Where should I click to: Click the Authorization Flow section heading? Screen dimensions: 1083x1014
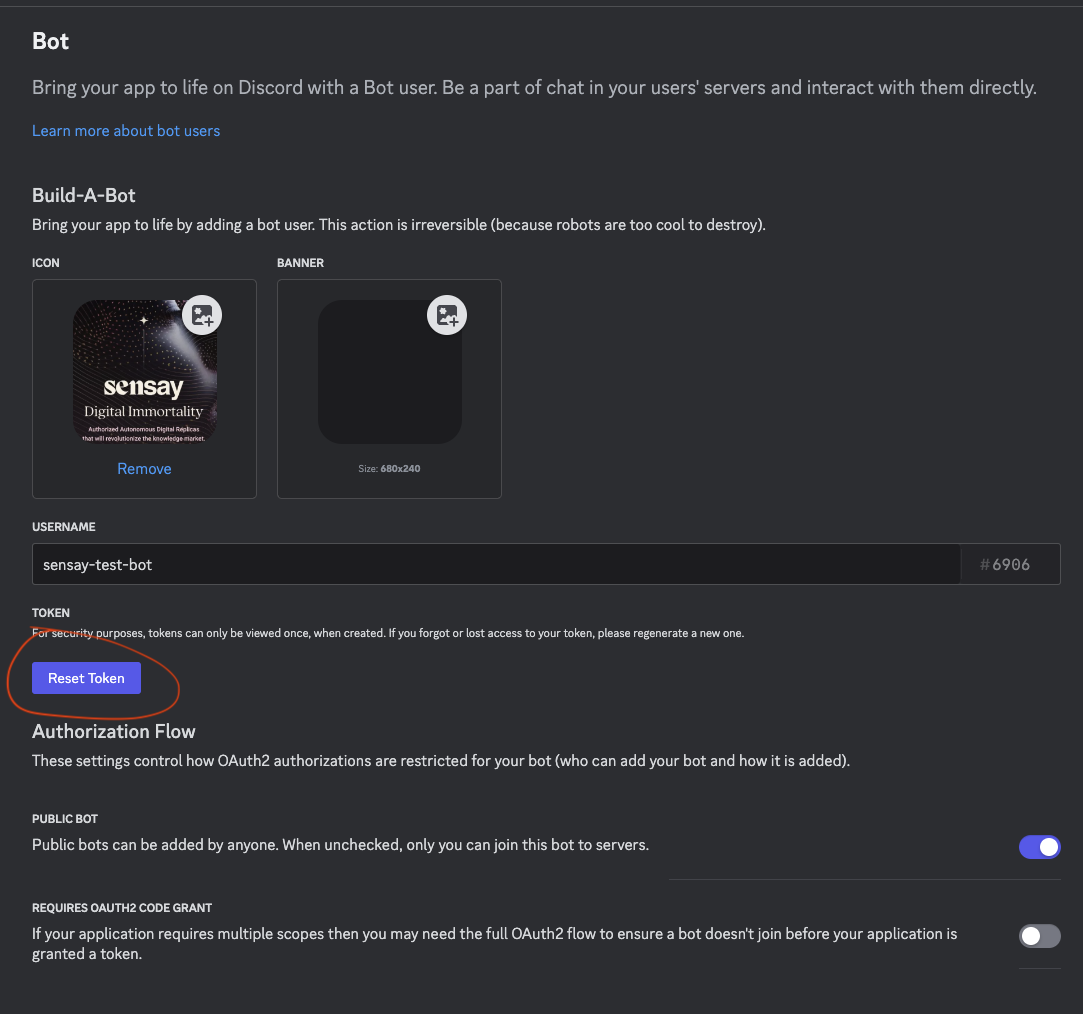coord(114,731)
